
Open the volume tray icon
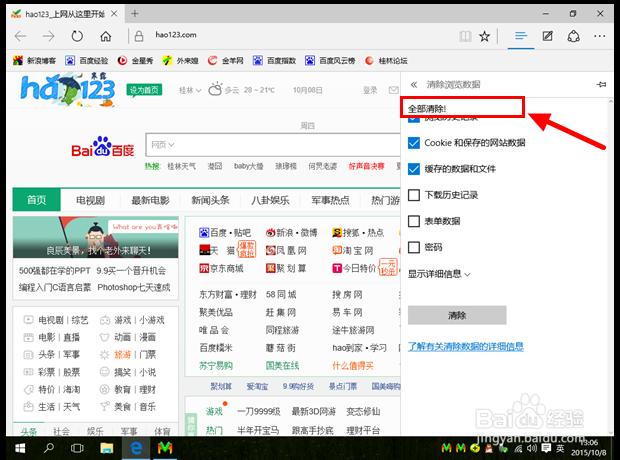click(532, 448)
